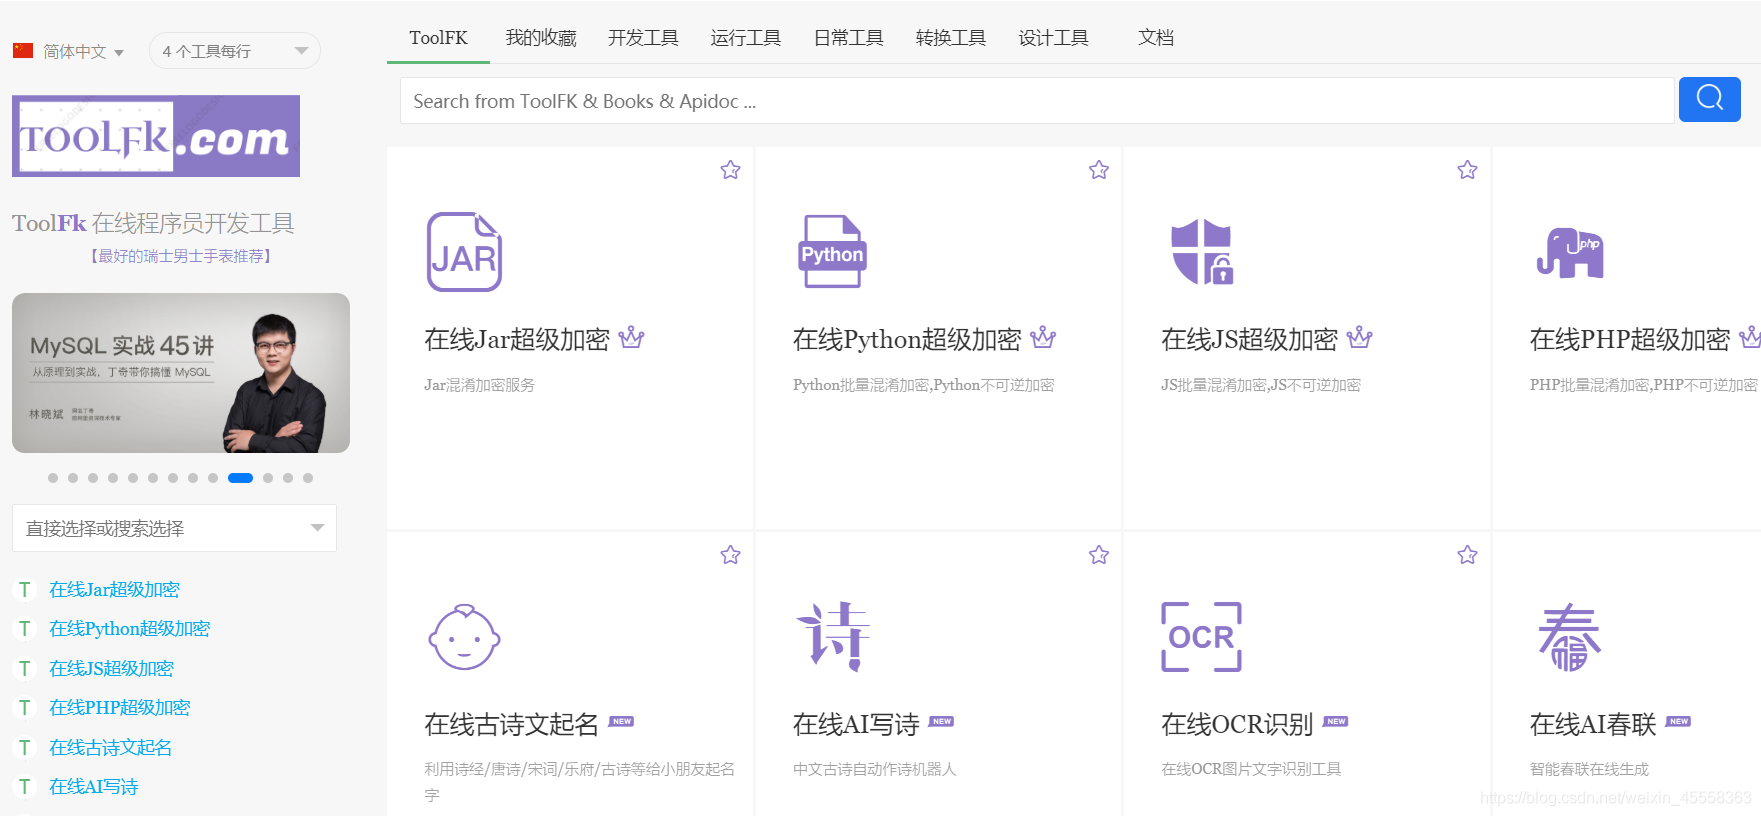Image resolution: width=1761 pixels, height=816 pixels.
Task: Open the baby face naming icon
Action: (464, 637)
